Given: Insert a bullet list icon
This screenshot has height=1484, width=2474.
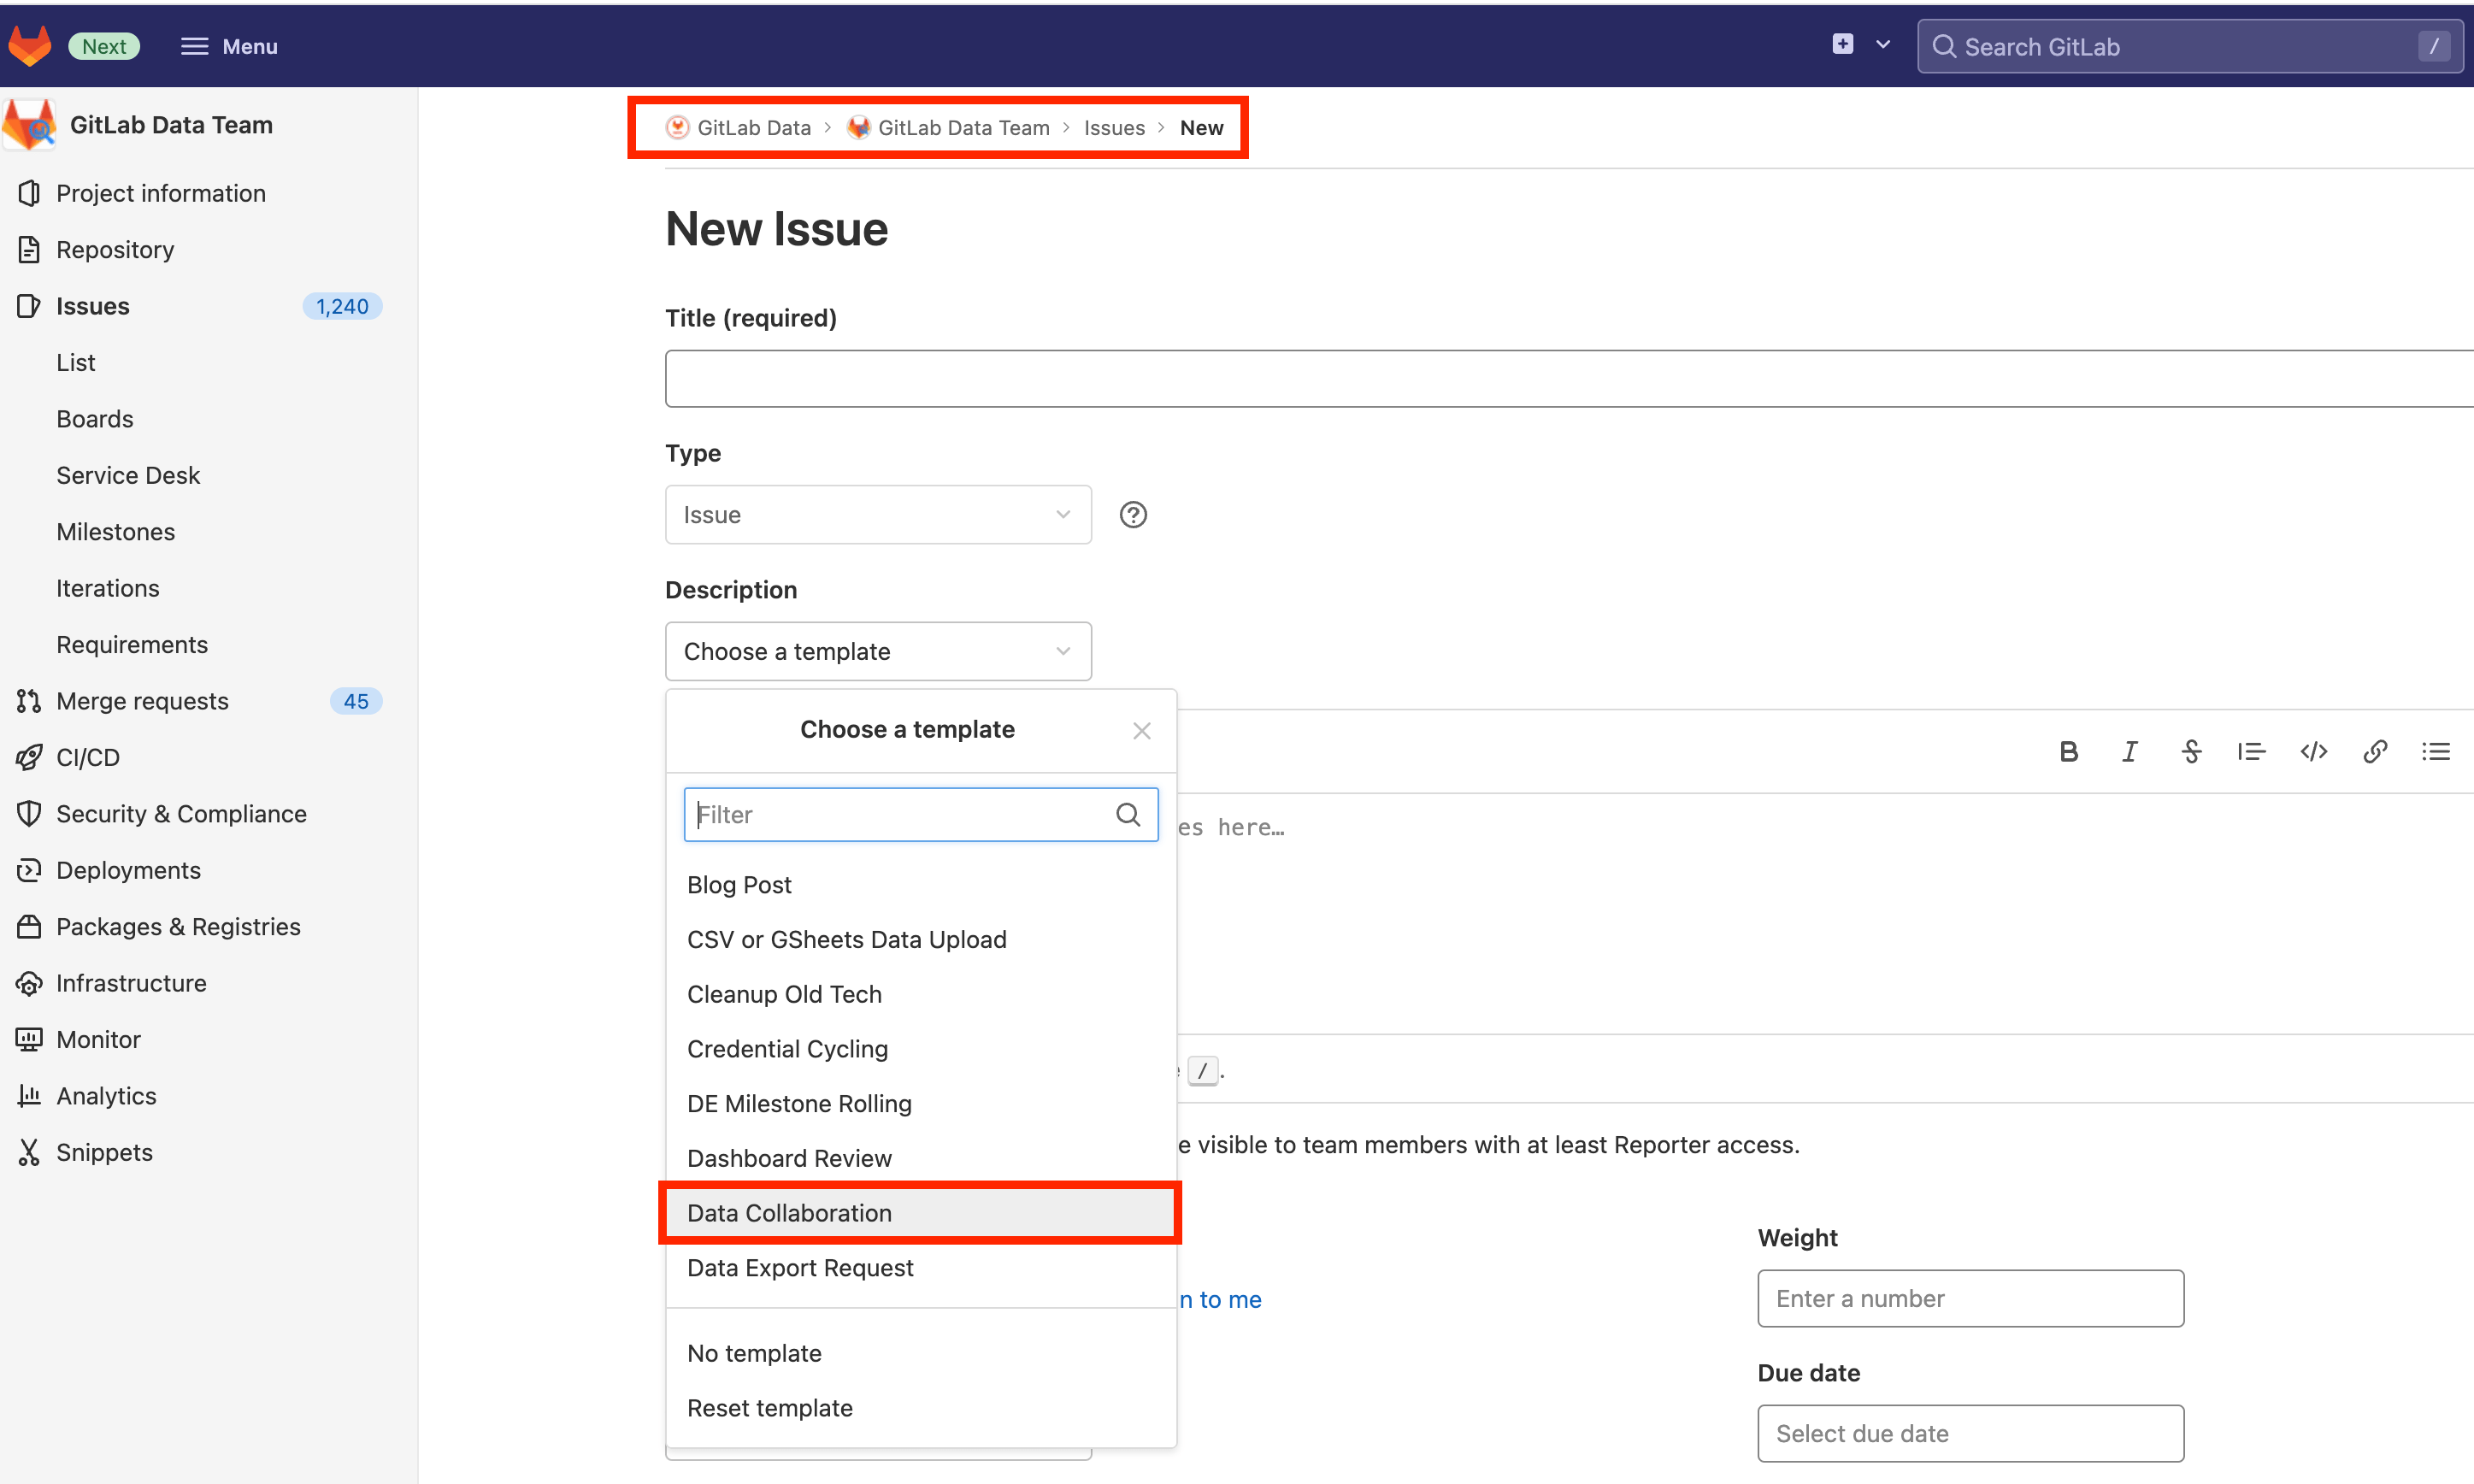Looking at the screenshot, I should pos(2436,752).
